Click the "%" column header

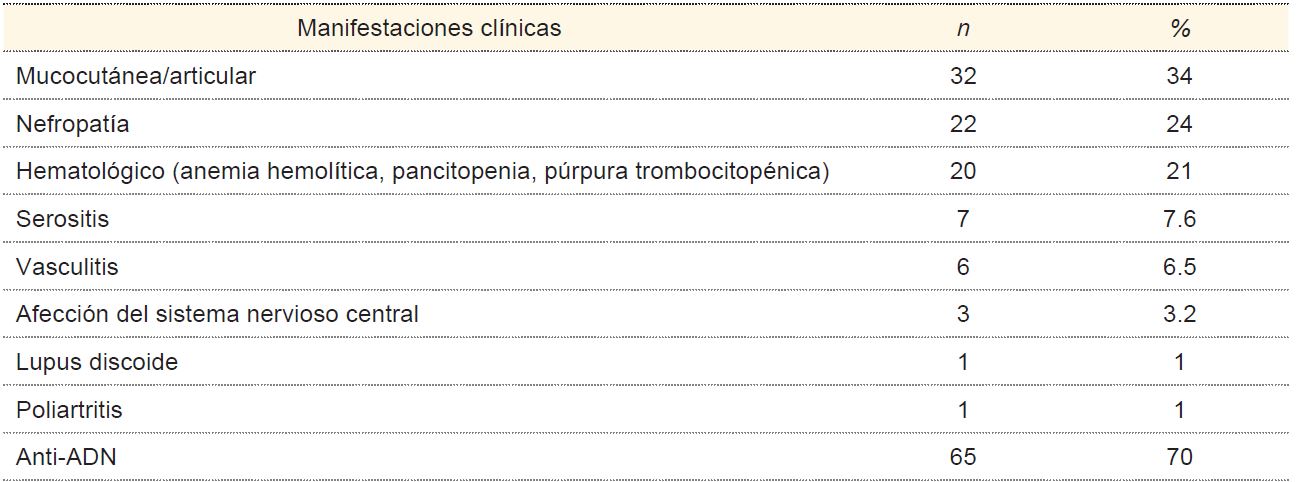[1180, 29]
